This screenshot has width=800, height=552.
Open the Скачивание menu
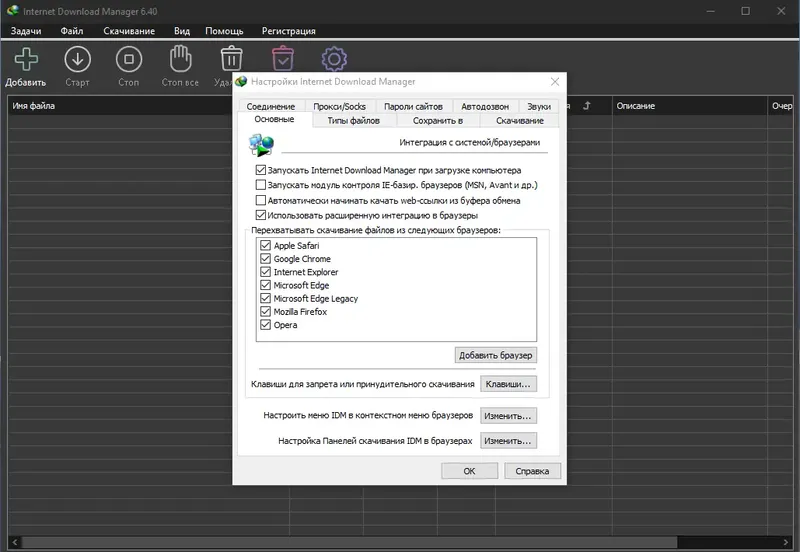129,31
